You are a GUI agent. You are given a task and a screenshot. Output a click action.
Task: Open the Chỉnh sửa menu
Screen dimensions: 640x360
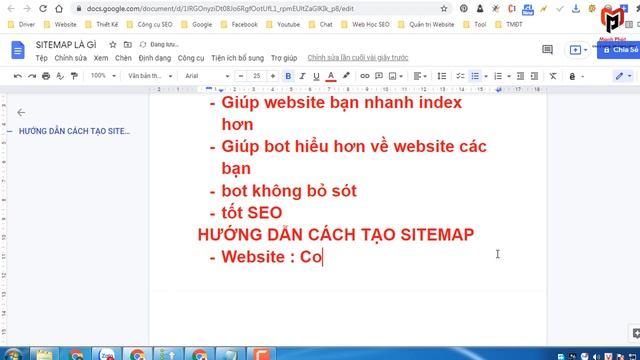tap(71, 58)
